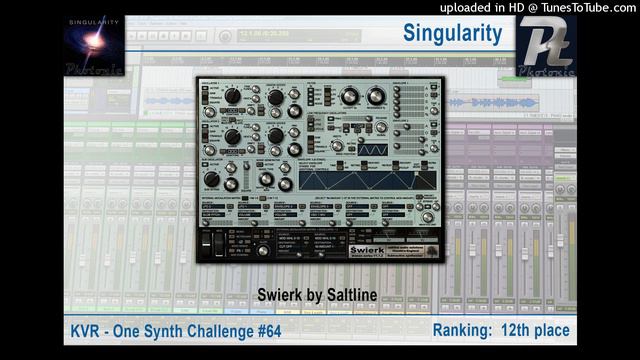Click the pitch bend wheel
The image size is (640, 360).
pos(206,243)
